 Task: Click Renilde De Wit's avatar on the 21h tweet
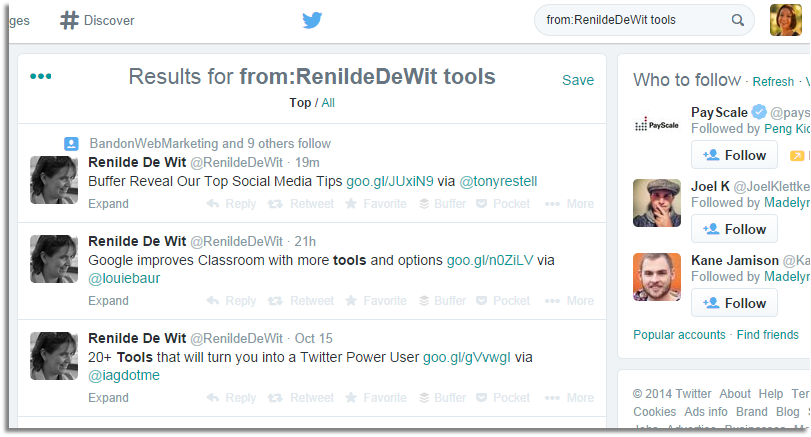pyautogui.click(x=54, y=259)
